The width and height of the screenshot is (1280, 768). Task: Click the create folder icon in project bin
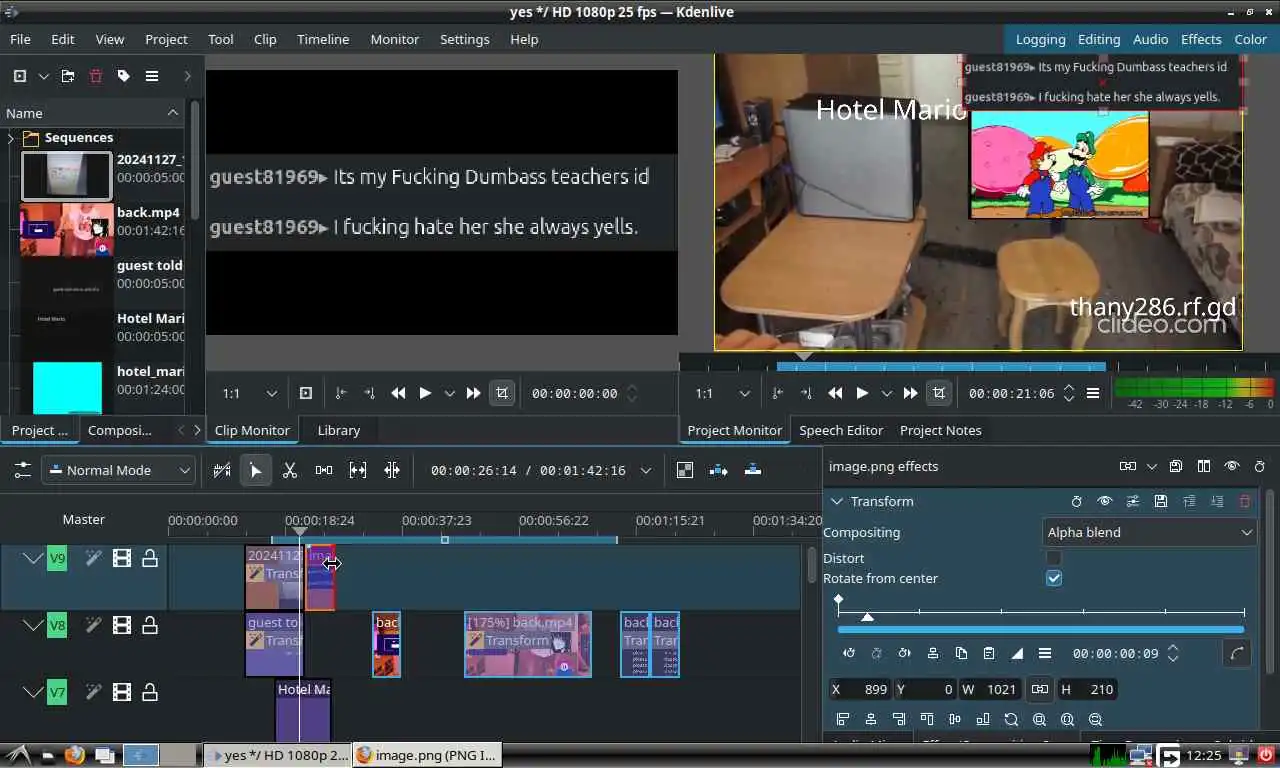coord(68,76)
